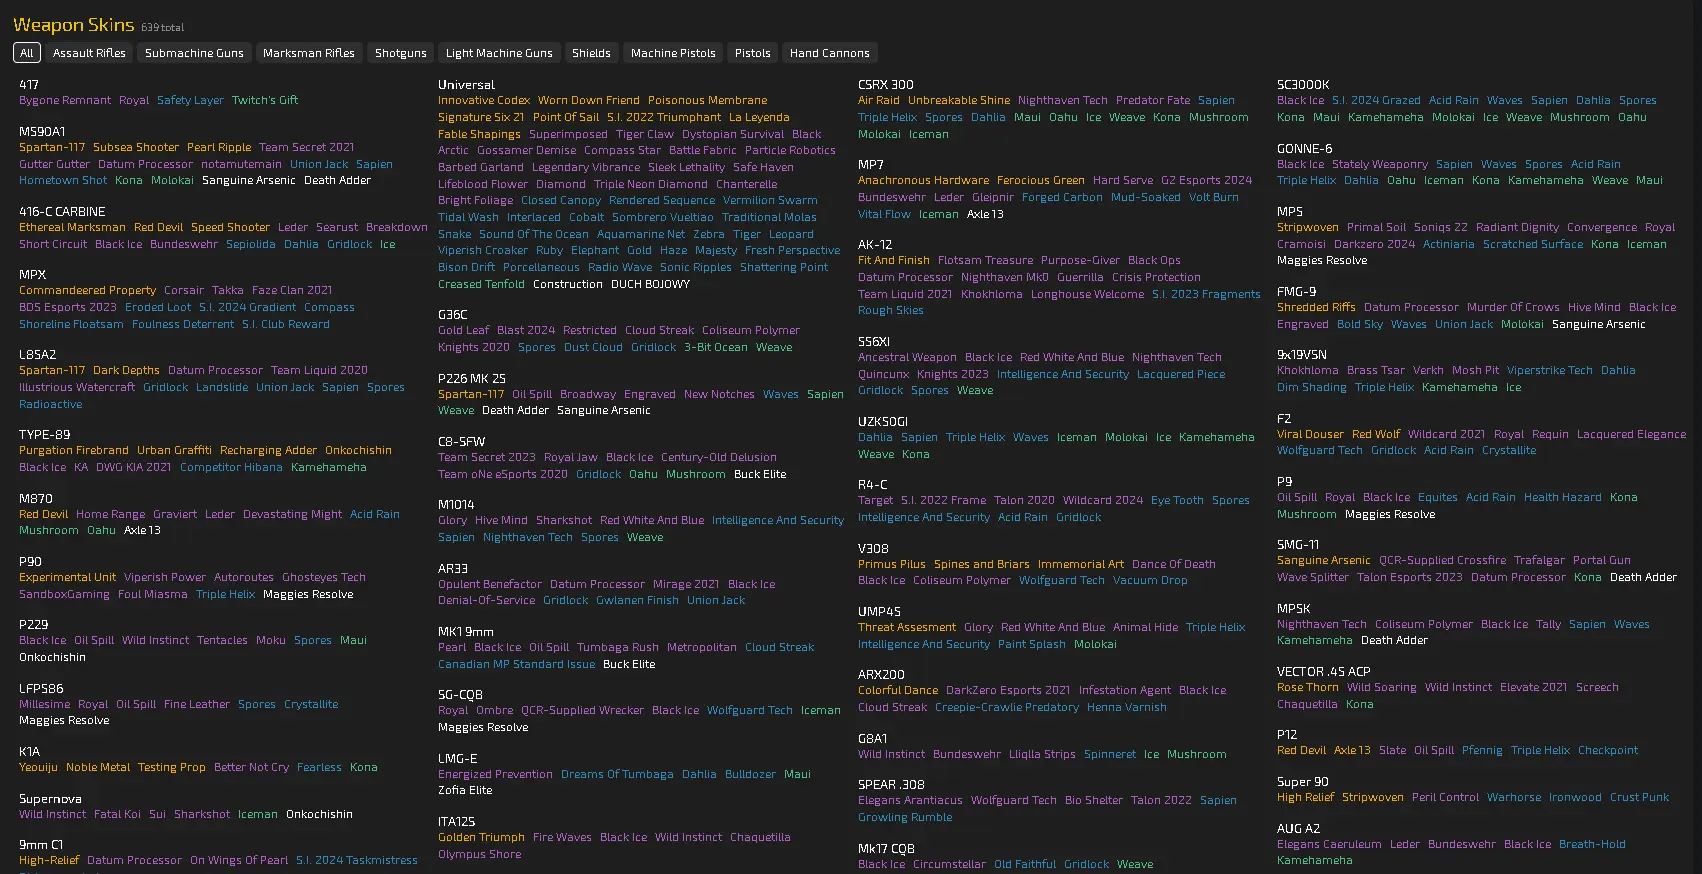Select the Viral Douser skin under F2
The height and width of the screenshot is (874, 1702).
(1310, 435)
